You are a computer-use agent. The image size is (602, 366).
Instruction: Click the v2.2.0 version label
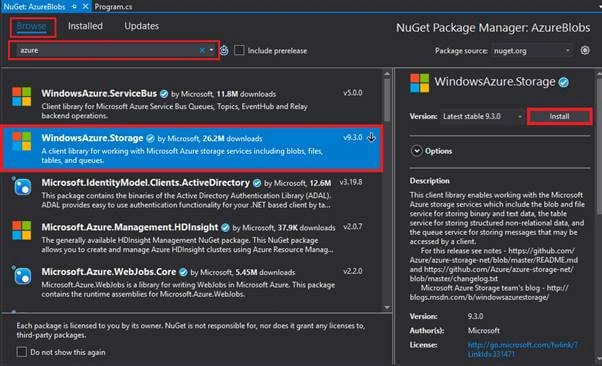click(x=352, y=271)
